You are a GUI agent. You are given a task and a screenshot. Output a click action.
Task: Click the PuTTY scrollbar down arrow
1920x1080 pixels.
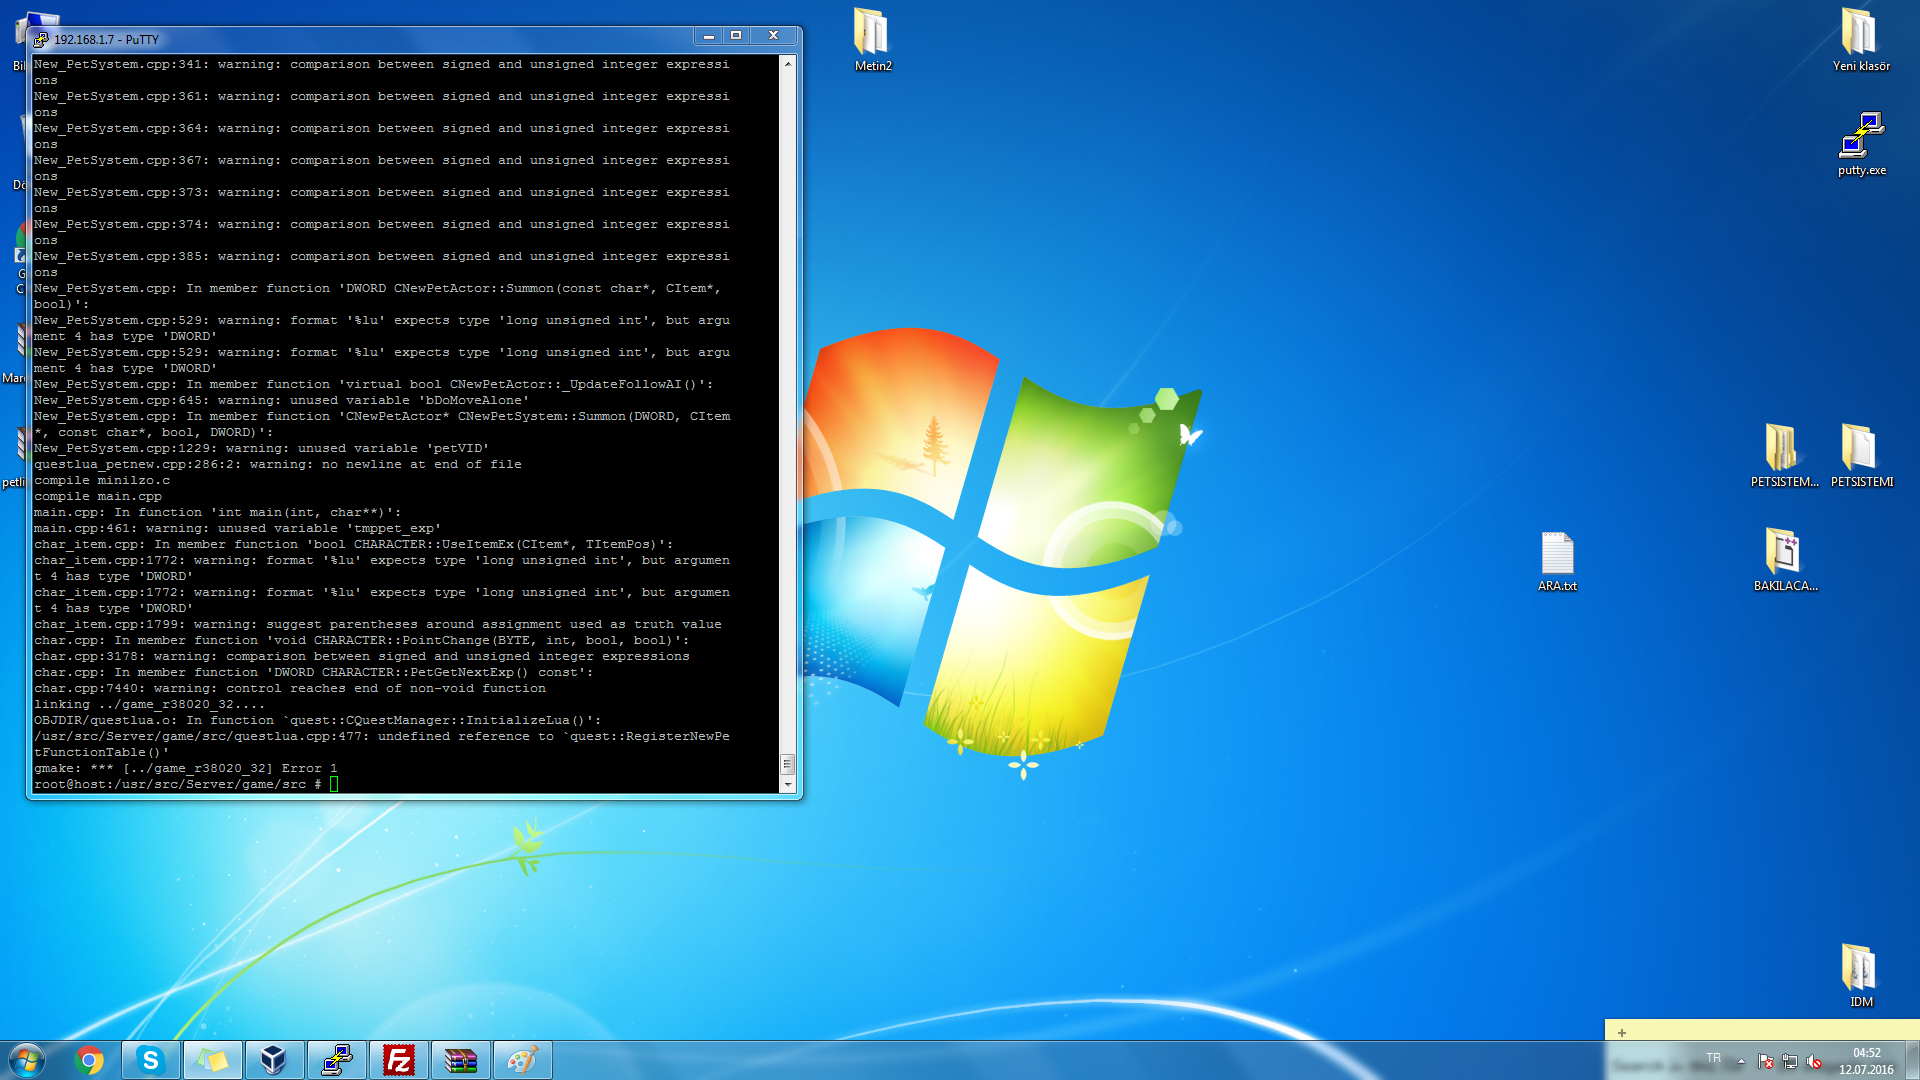click(x=788, y=785)
